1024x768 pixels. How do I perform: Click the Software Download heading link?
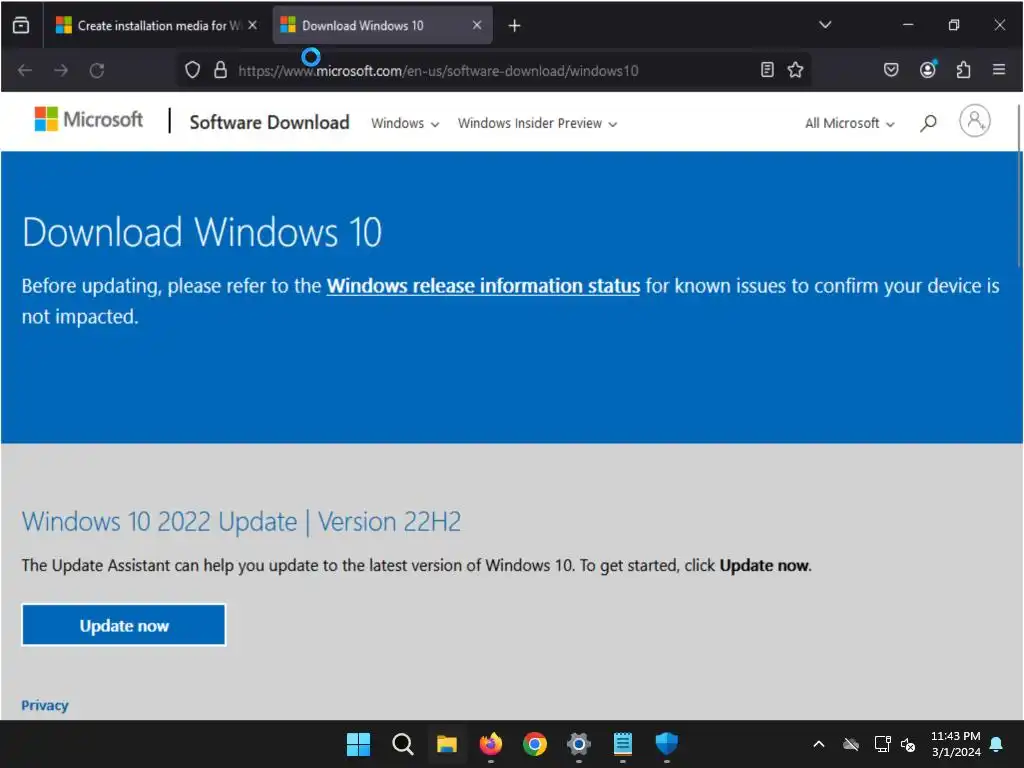click(269, 122)
